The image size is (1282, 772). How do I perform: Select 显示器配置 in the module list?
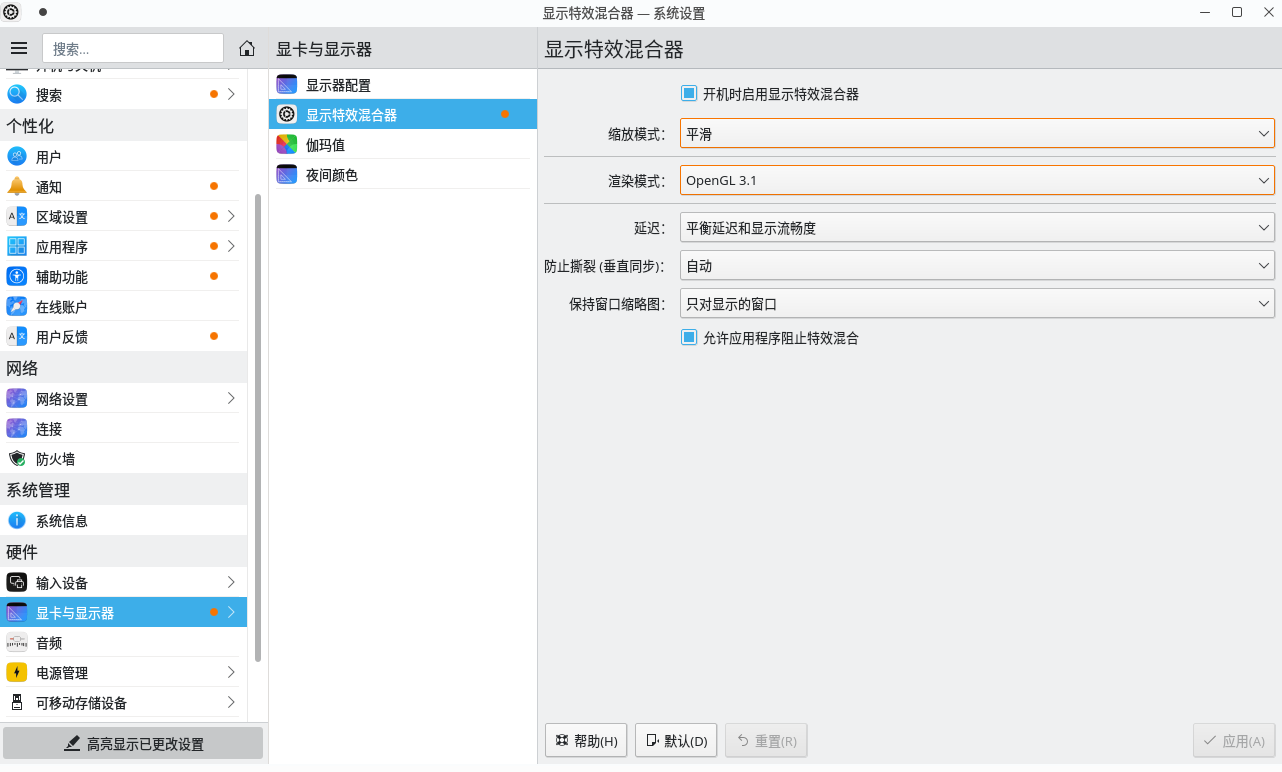coord(338,85)
